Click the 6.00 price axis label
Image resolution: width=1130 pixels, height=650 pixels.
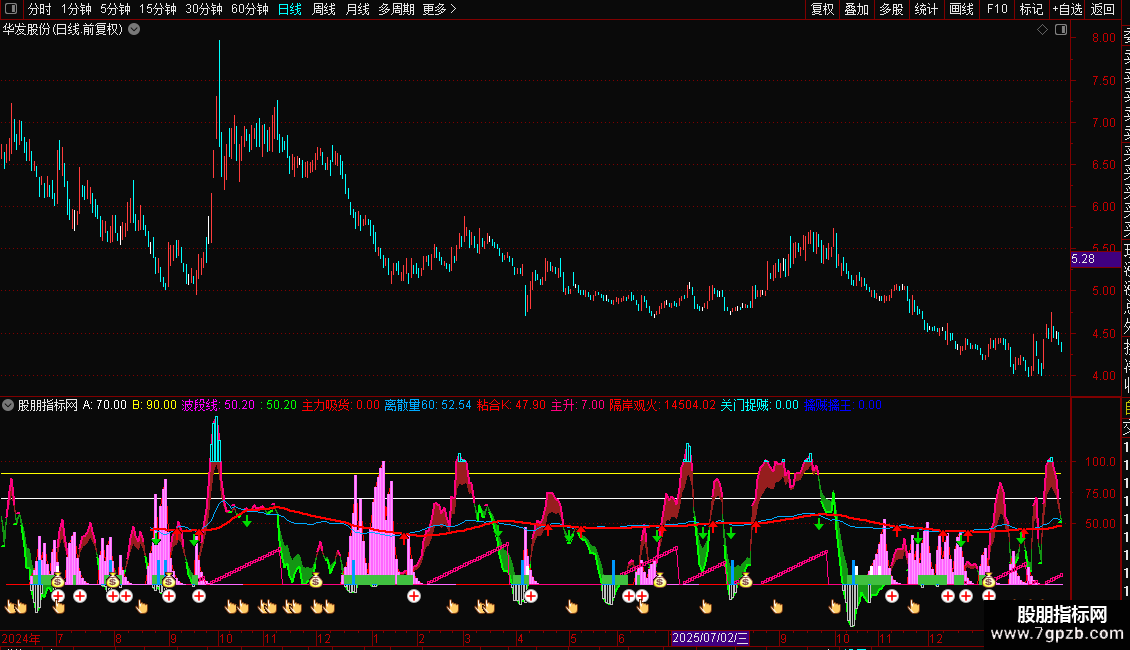(x=1103, y=207)
